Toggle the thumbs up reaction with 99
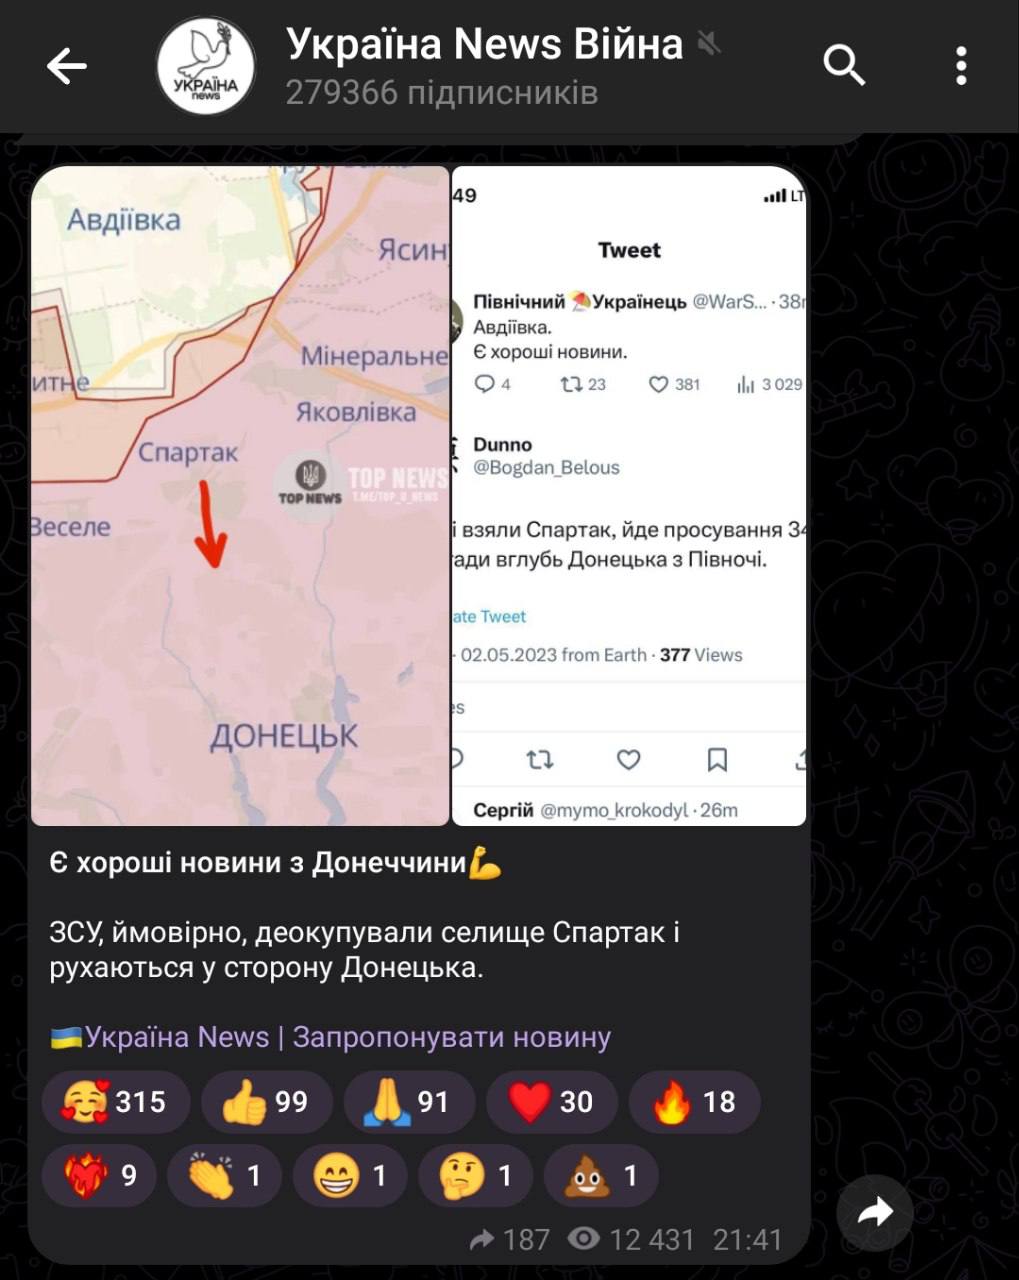 click(265, 1102)
